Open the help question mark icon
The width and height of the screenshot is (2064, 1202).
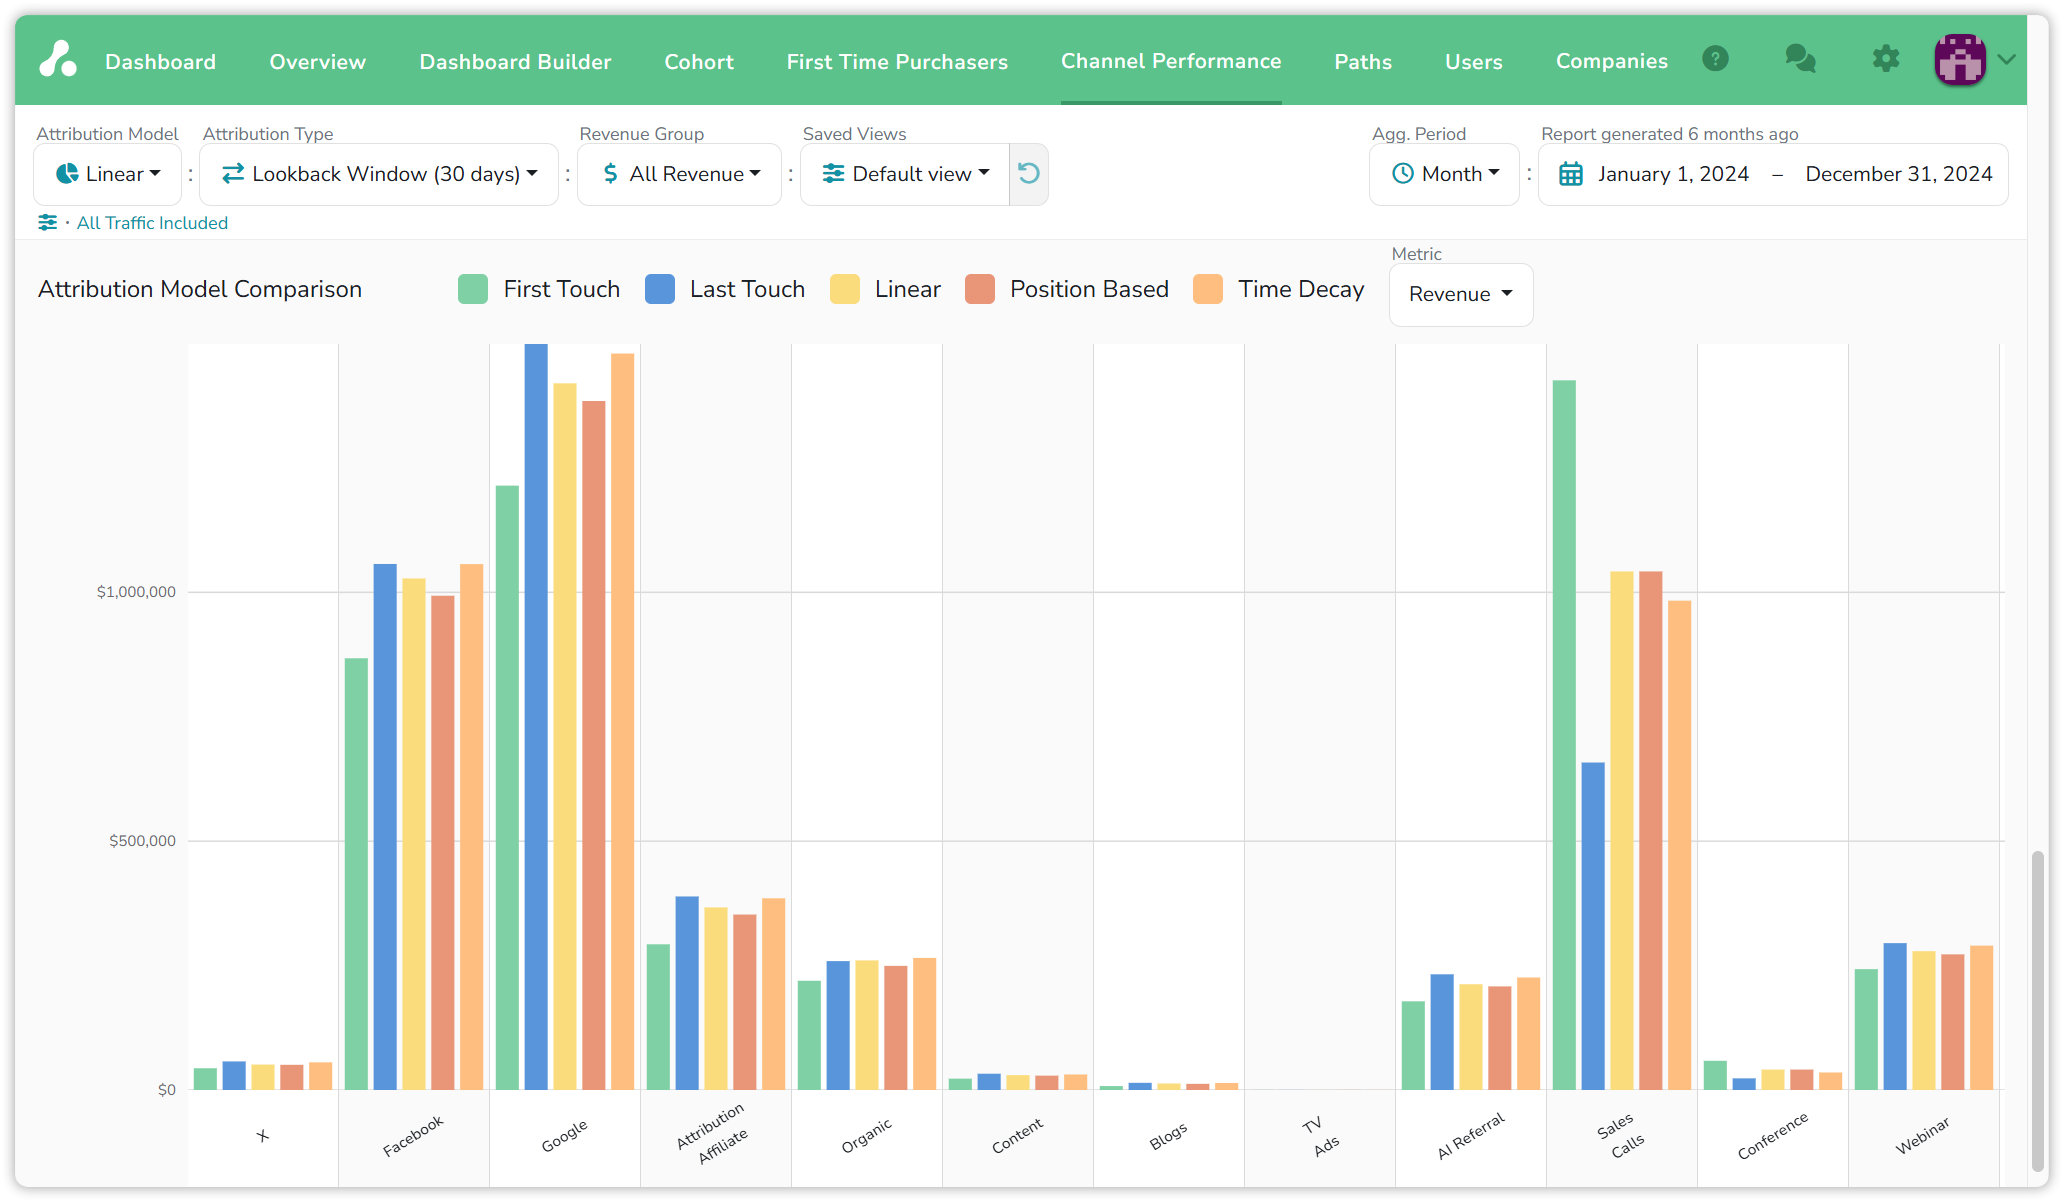click(x=1715, y=59)
